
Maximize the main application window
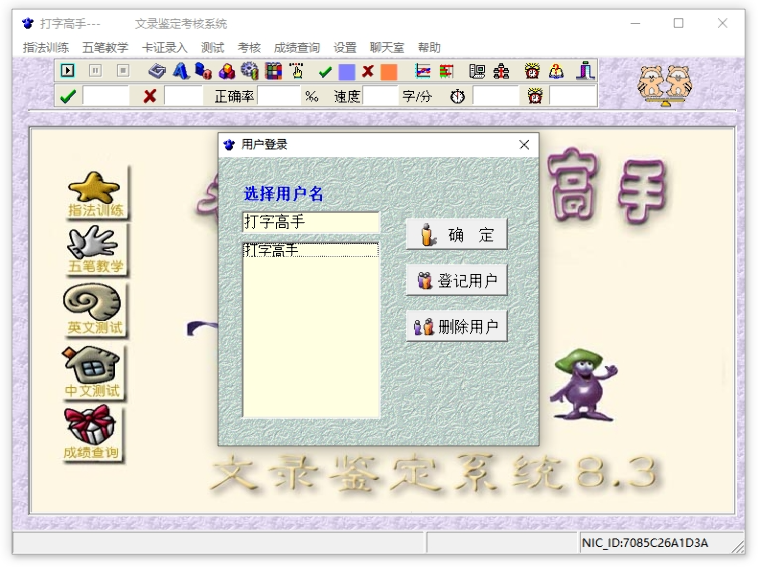pyautogui.click(x=679, y=23)
